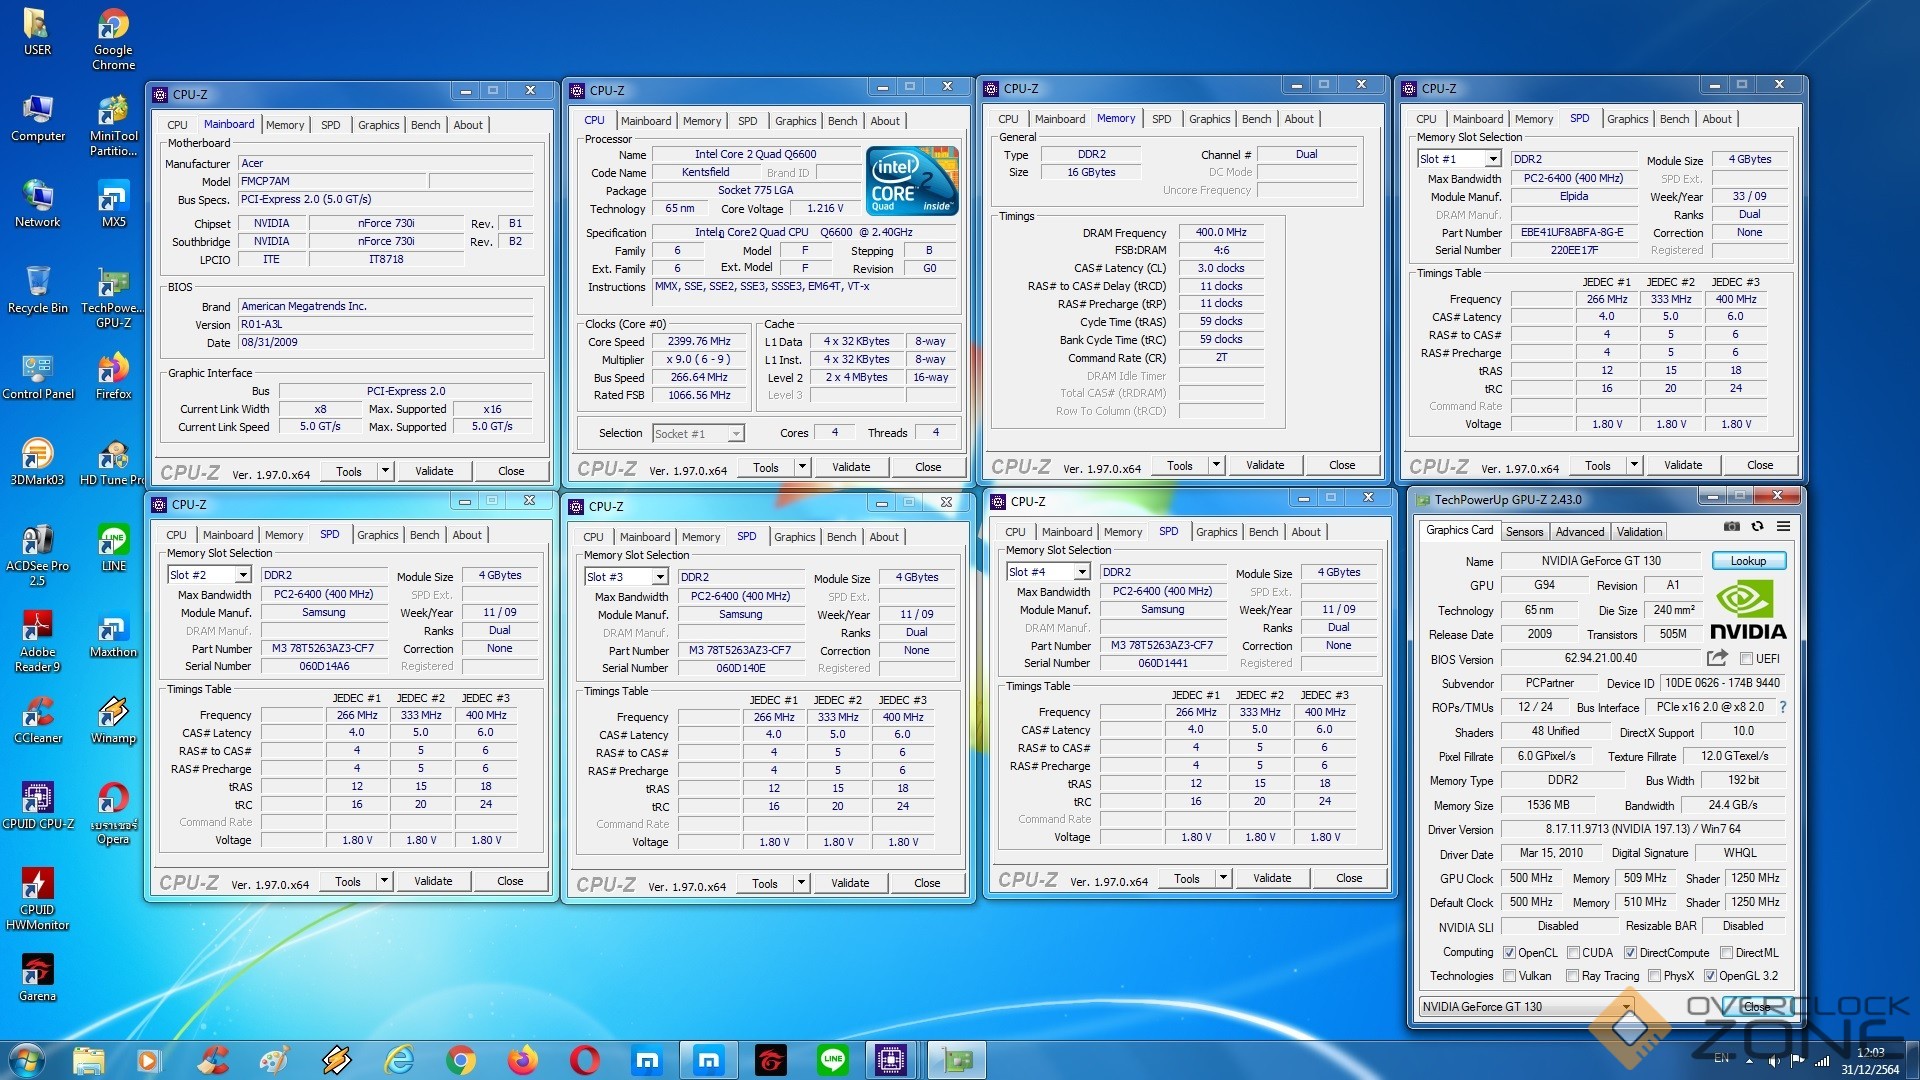The height and width of the screenshot is (1080, 1920).
Task: Toggle the OpenCL checkbox
Action: tap(1509, 953)
